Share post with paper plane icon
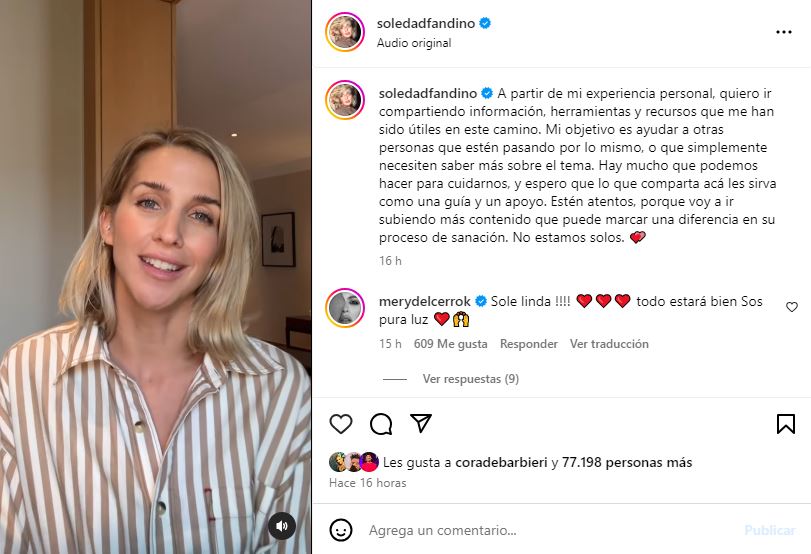811x554 pixels. 421,423
